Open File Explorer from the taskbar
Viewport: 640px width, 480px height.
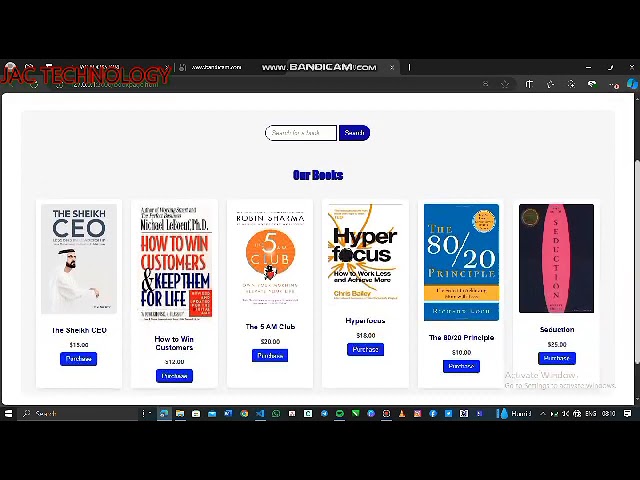(180, 413)
